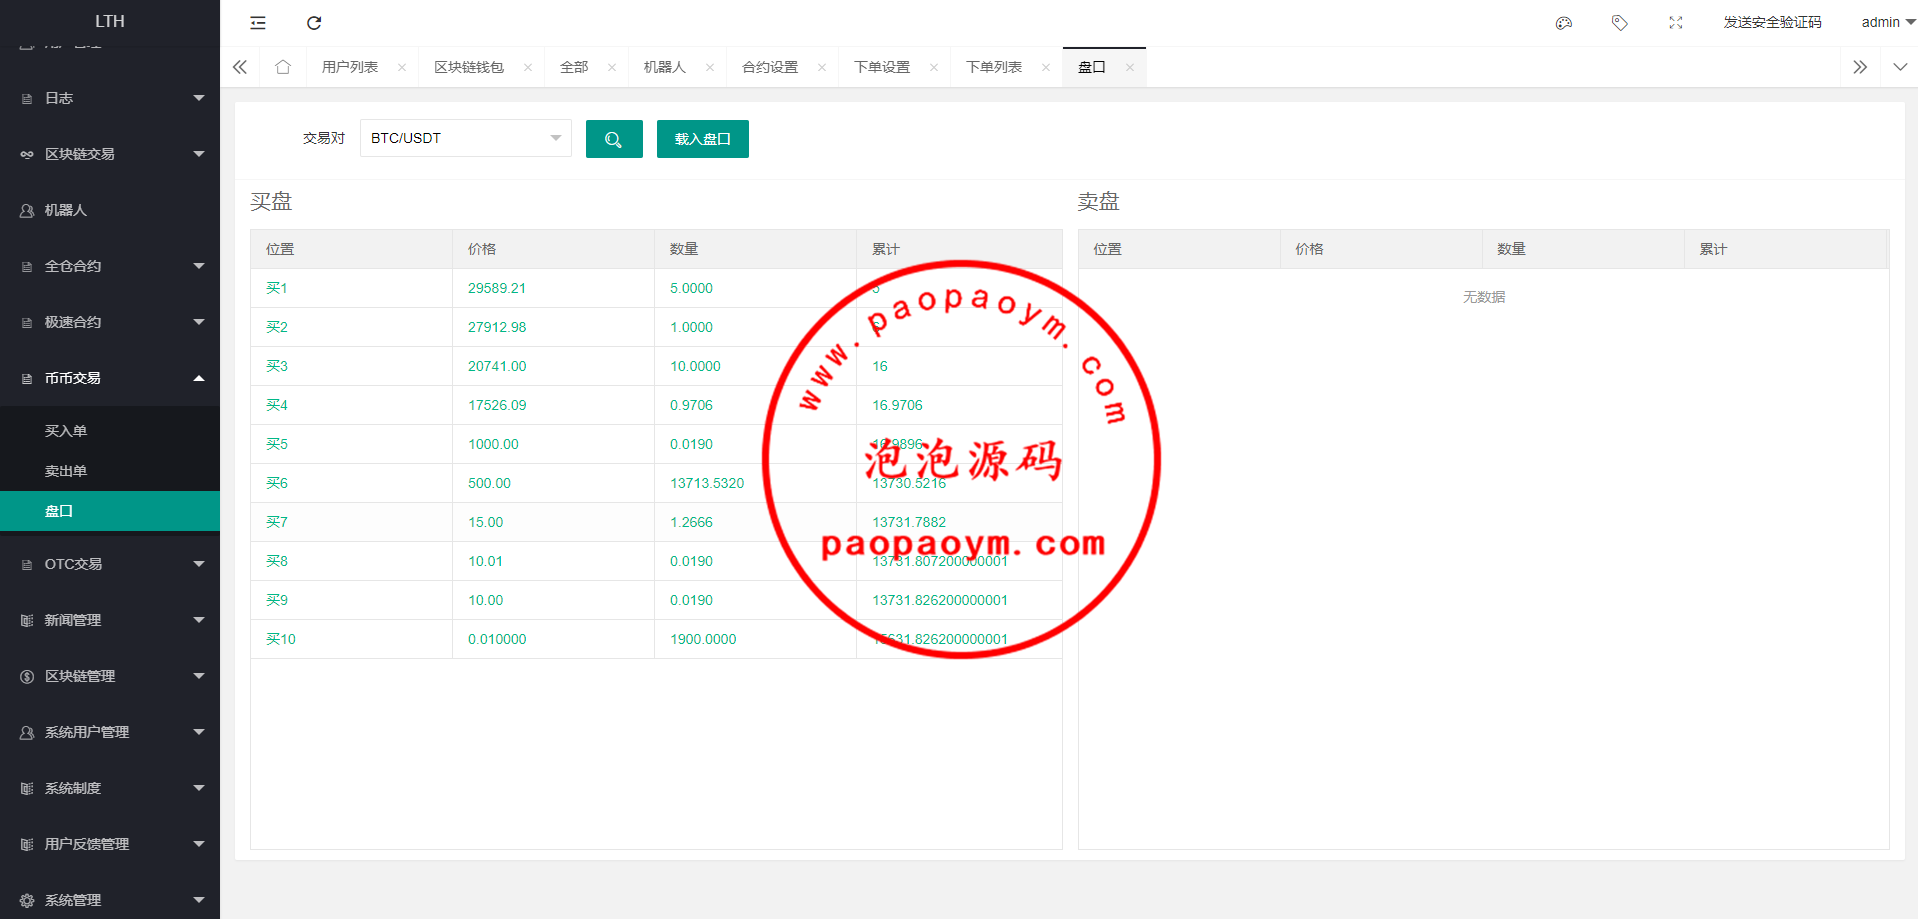Open the BTC/USDT trading pair dropdown
1918x919 pixels.
click(465, 138)
